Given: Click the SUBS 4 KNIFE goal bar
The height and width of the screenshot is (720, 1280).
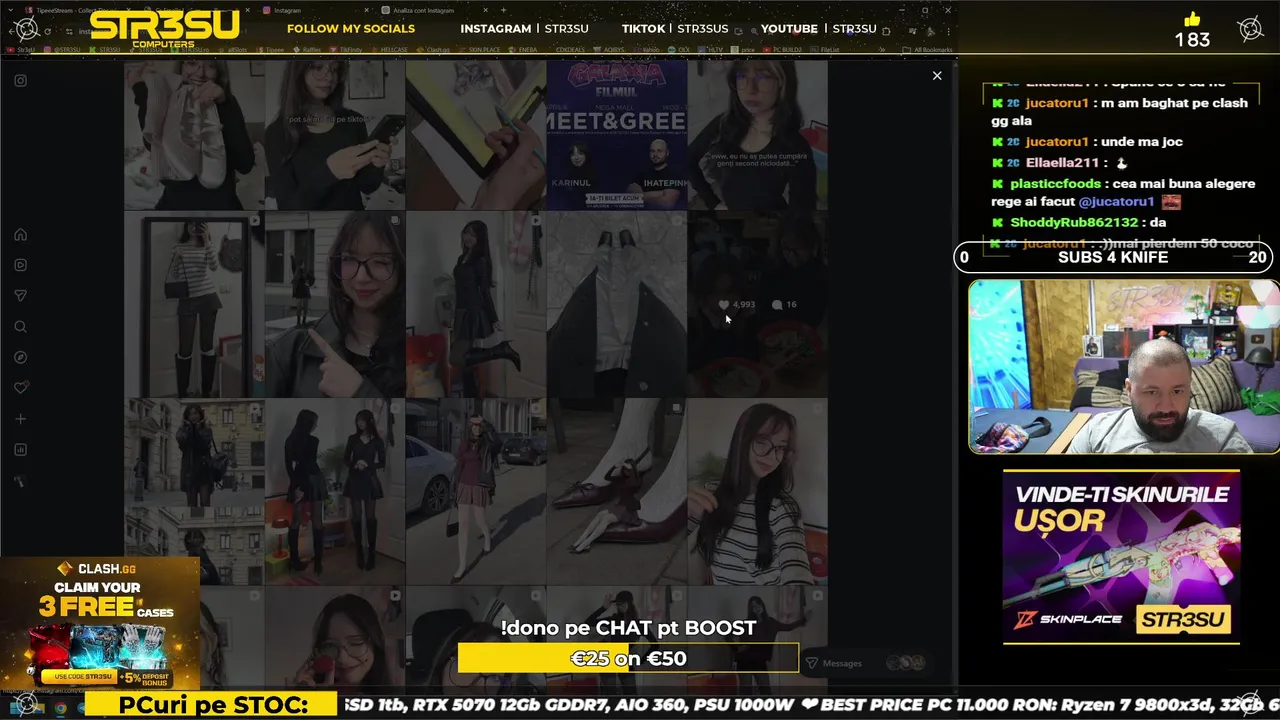Looking at the screenshot, I should click(x=1113, y=257).
